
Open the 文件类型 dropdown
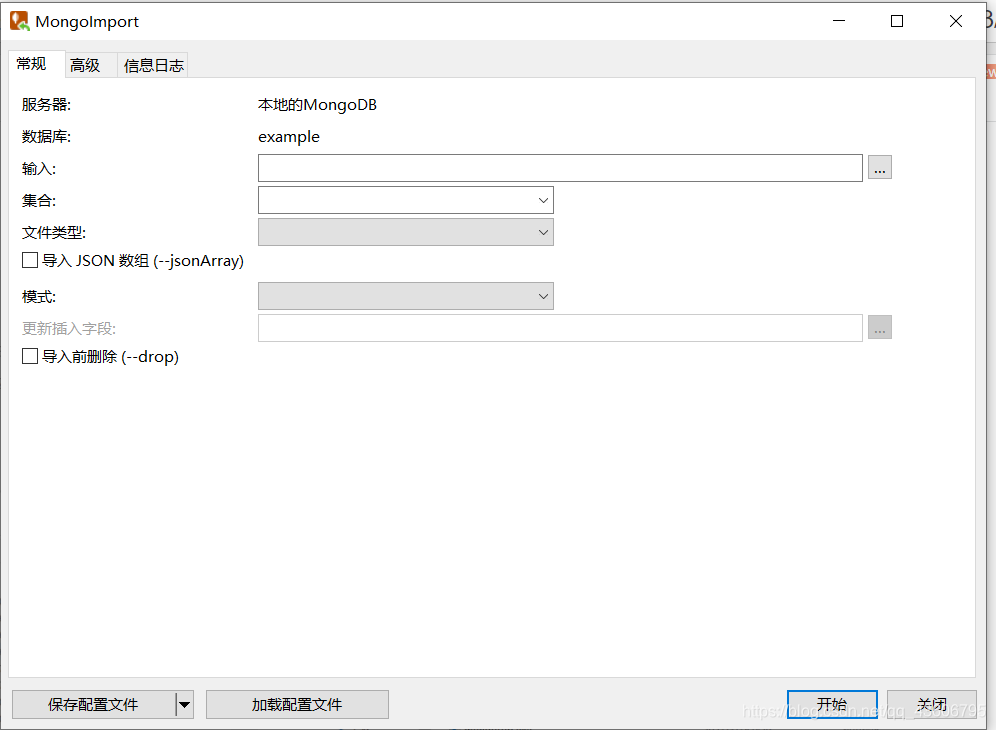[544, 231]
